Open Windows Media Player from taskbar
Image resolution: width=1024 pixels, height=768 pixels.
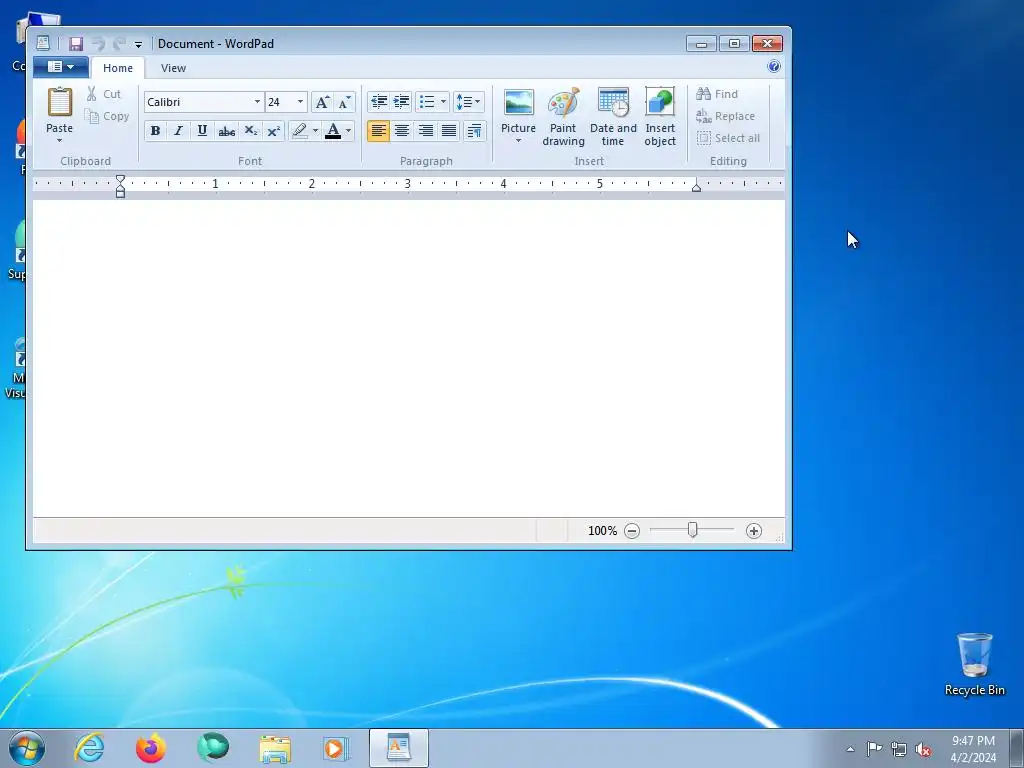click(x=336, y=748)
